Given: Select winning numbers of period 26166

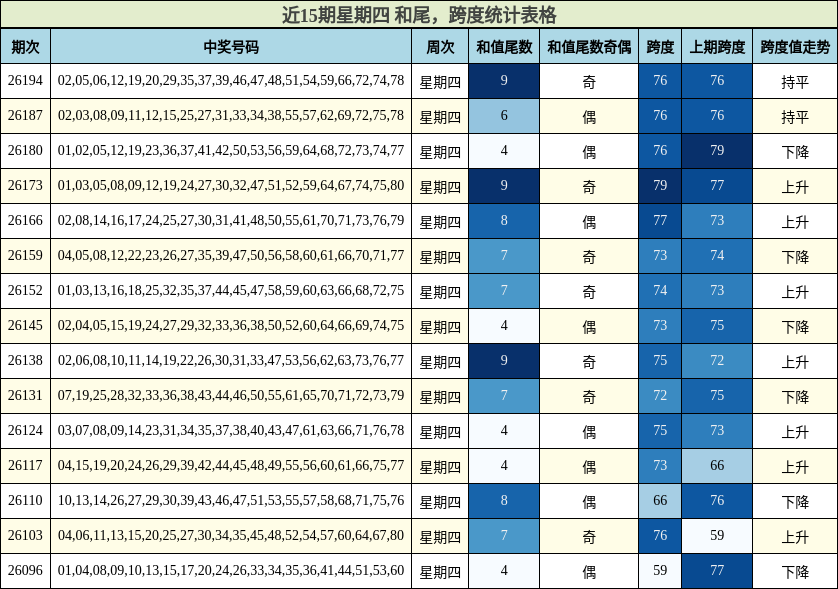Looking at the screenshot, I should tap(231, 221).
